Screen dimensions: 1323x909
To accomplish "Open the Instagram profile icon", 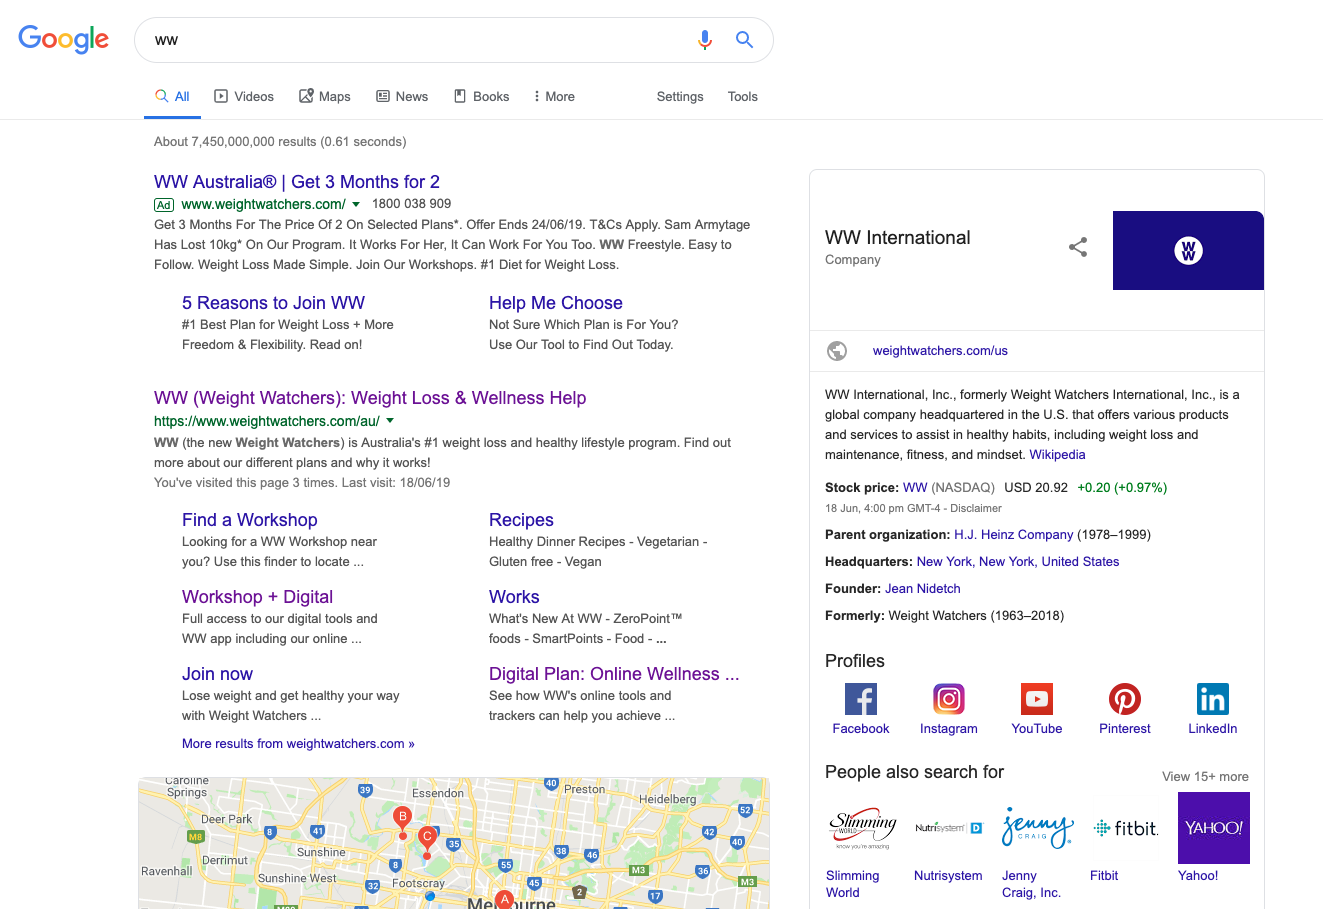I will pyautogui.click(x=948, y=699).
